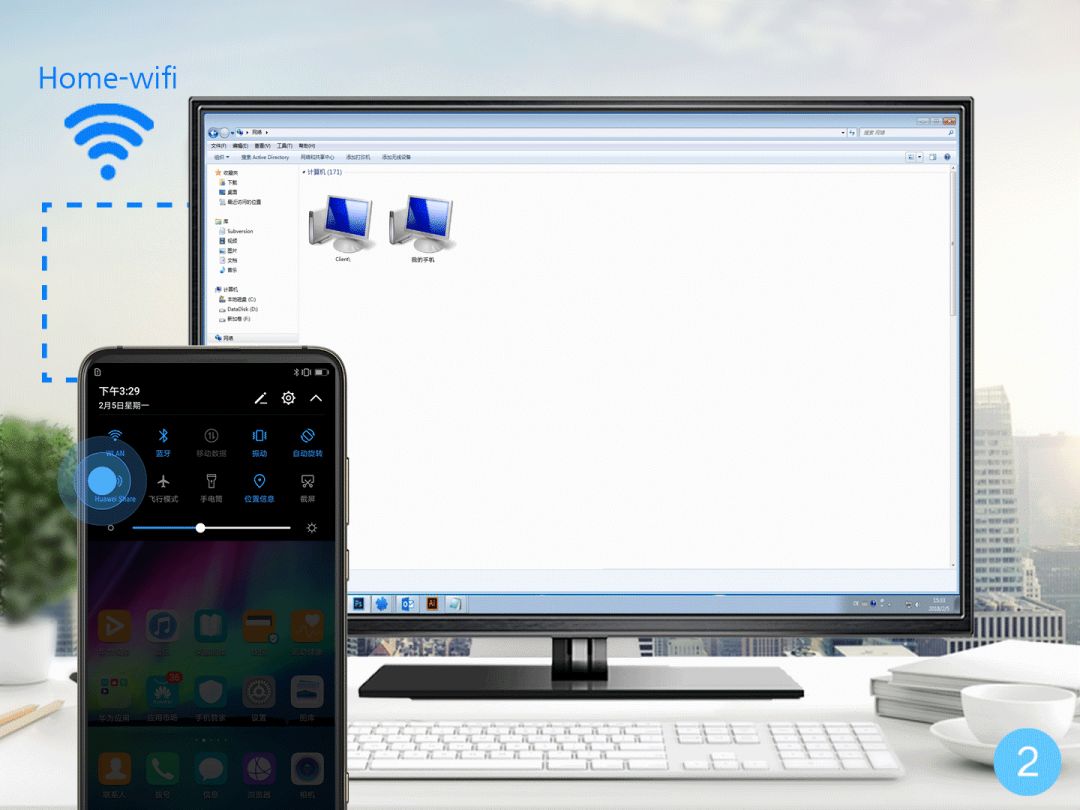Screen dimensions: 1080x810
Task: Click the Explorer search box
Action: pyautogui.click(x=907, y=132)
